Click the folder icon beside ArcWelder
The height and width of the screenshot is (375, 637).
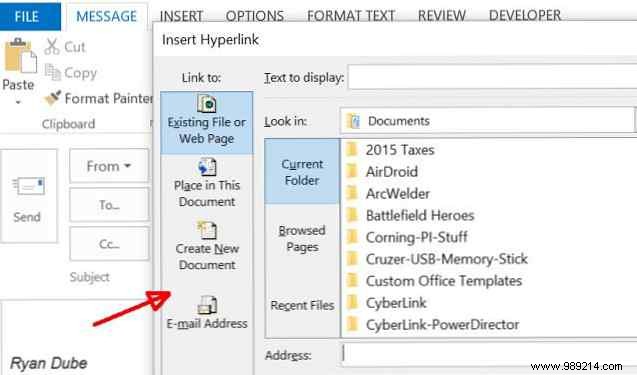pyautogui.click(x=351, y=193)
